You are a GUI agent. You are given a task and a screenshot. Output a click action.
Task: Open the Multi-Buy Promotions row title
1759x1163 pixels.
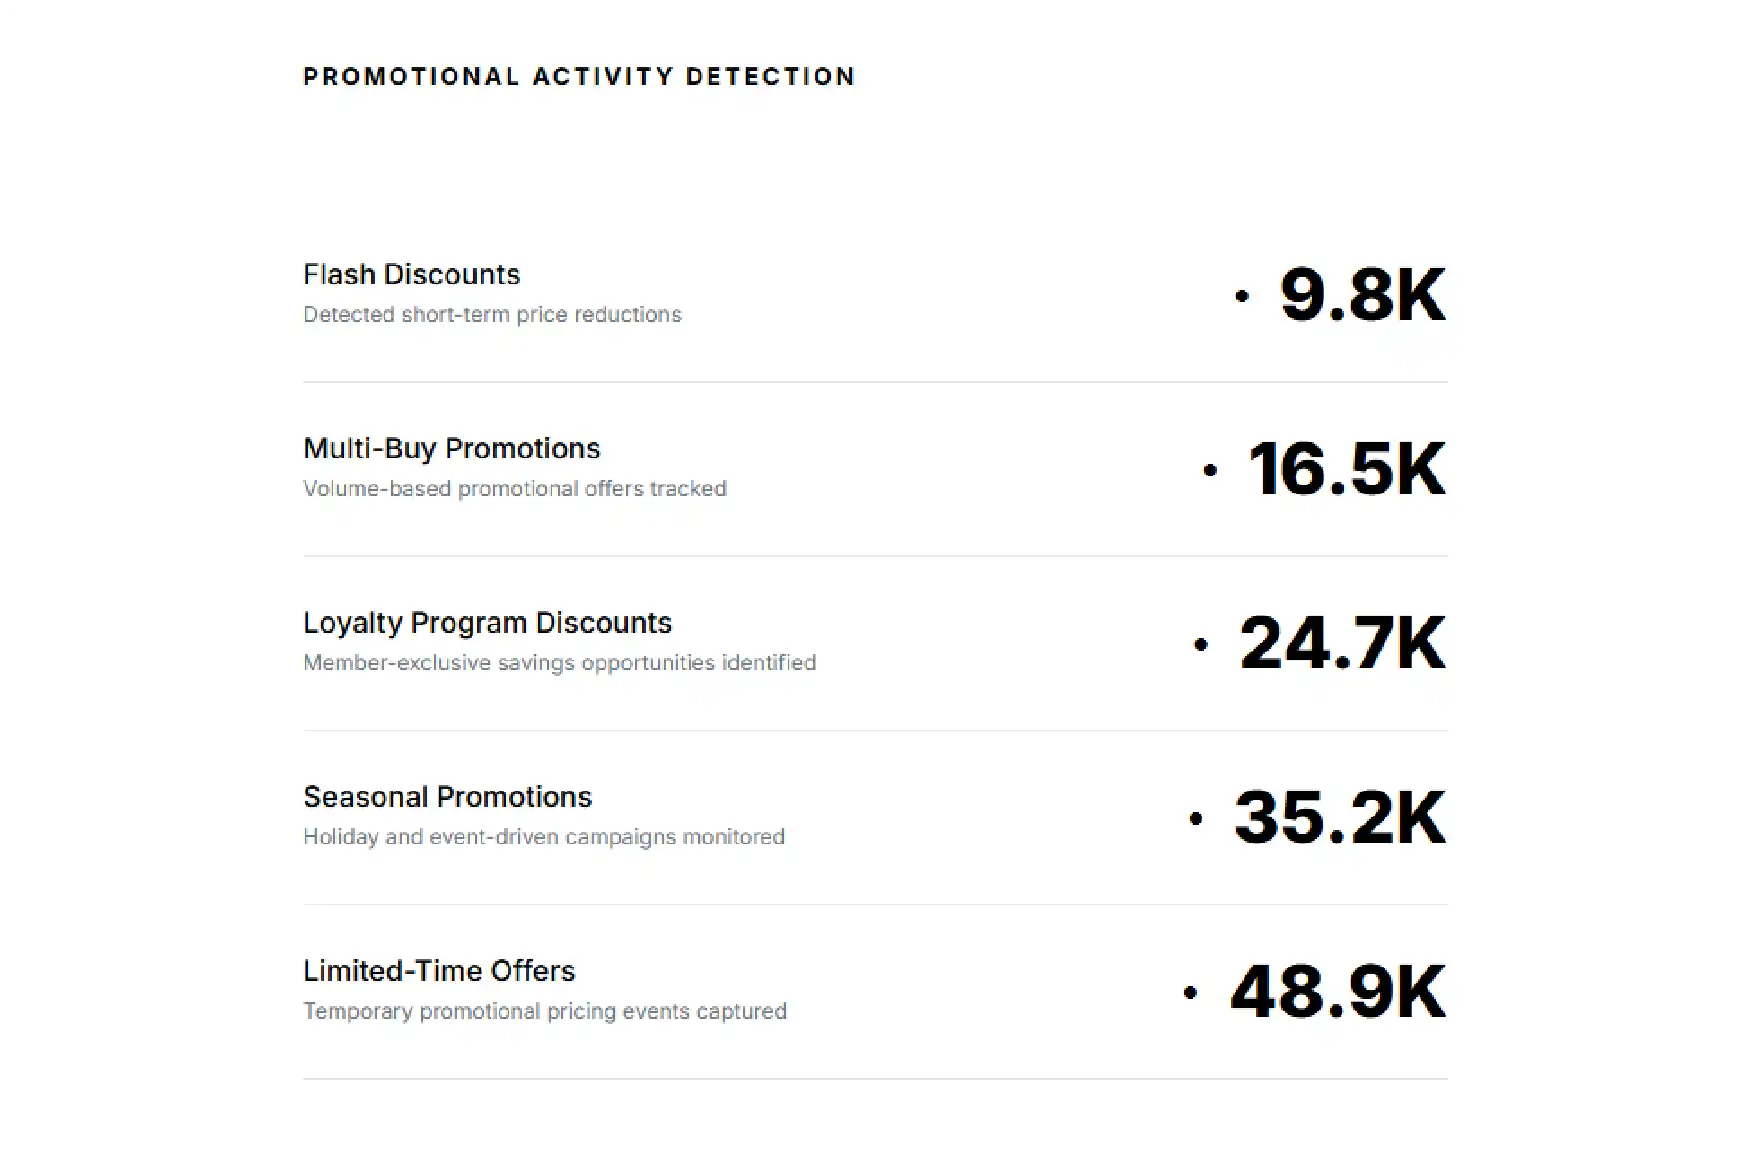pyautogui.click(x=452, y=449)
